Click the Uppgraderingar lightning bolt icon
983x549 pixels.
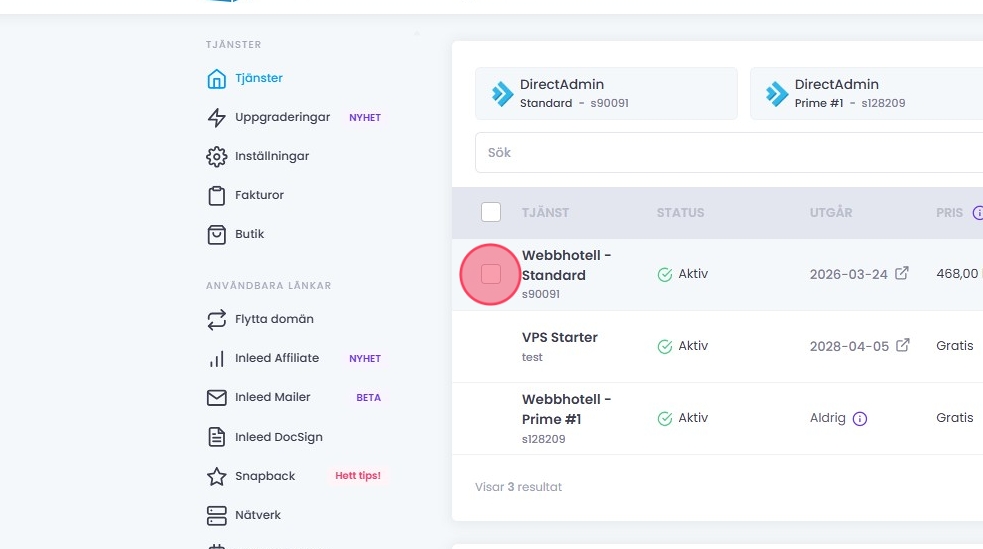(x=216, y=118)
